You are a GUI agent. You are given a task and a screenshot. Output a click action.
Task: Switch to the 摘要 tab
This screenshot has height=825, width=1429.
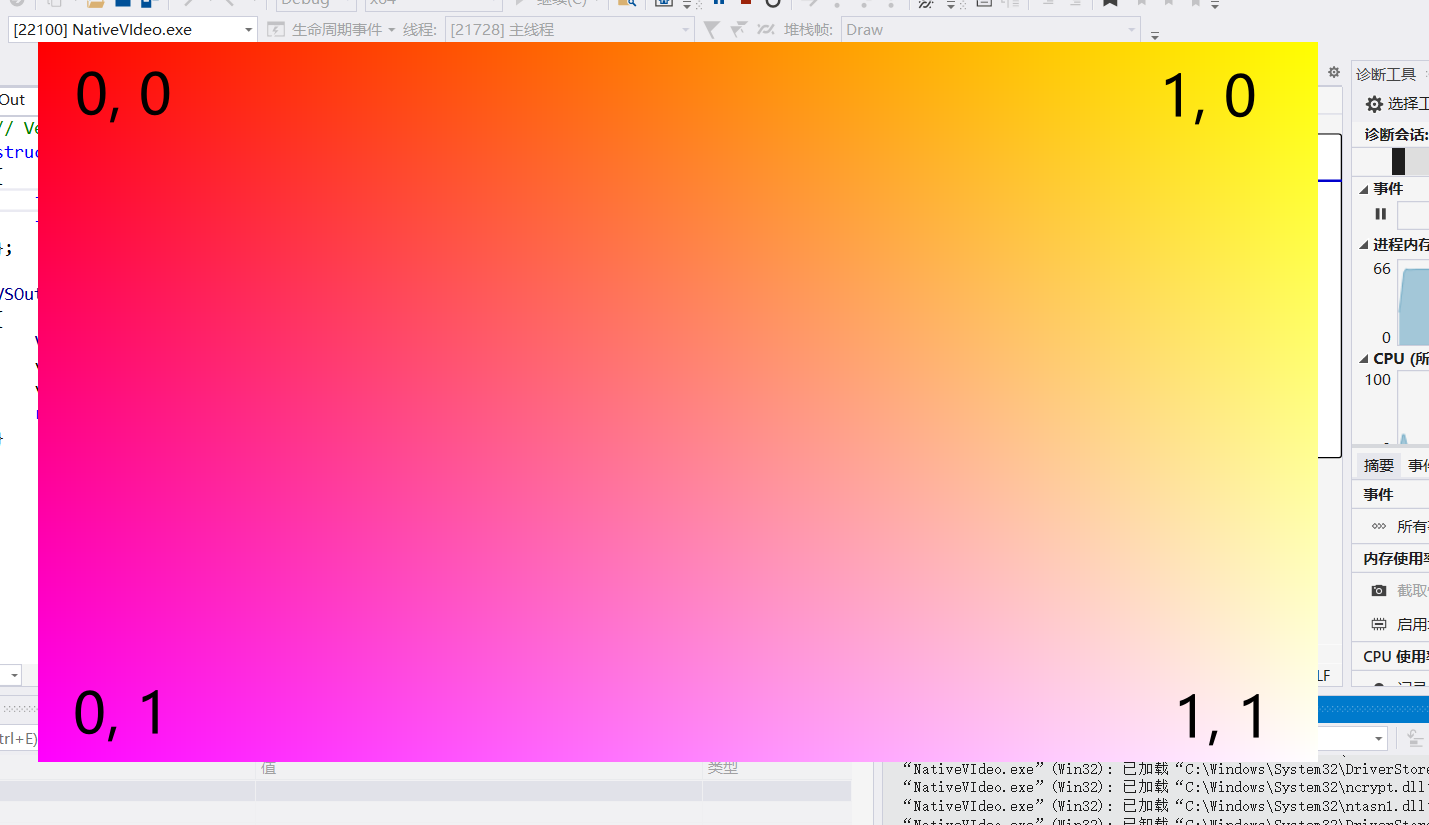click(1379, 465)
